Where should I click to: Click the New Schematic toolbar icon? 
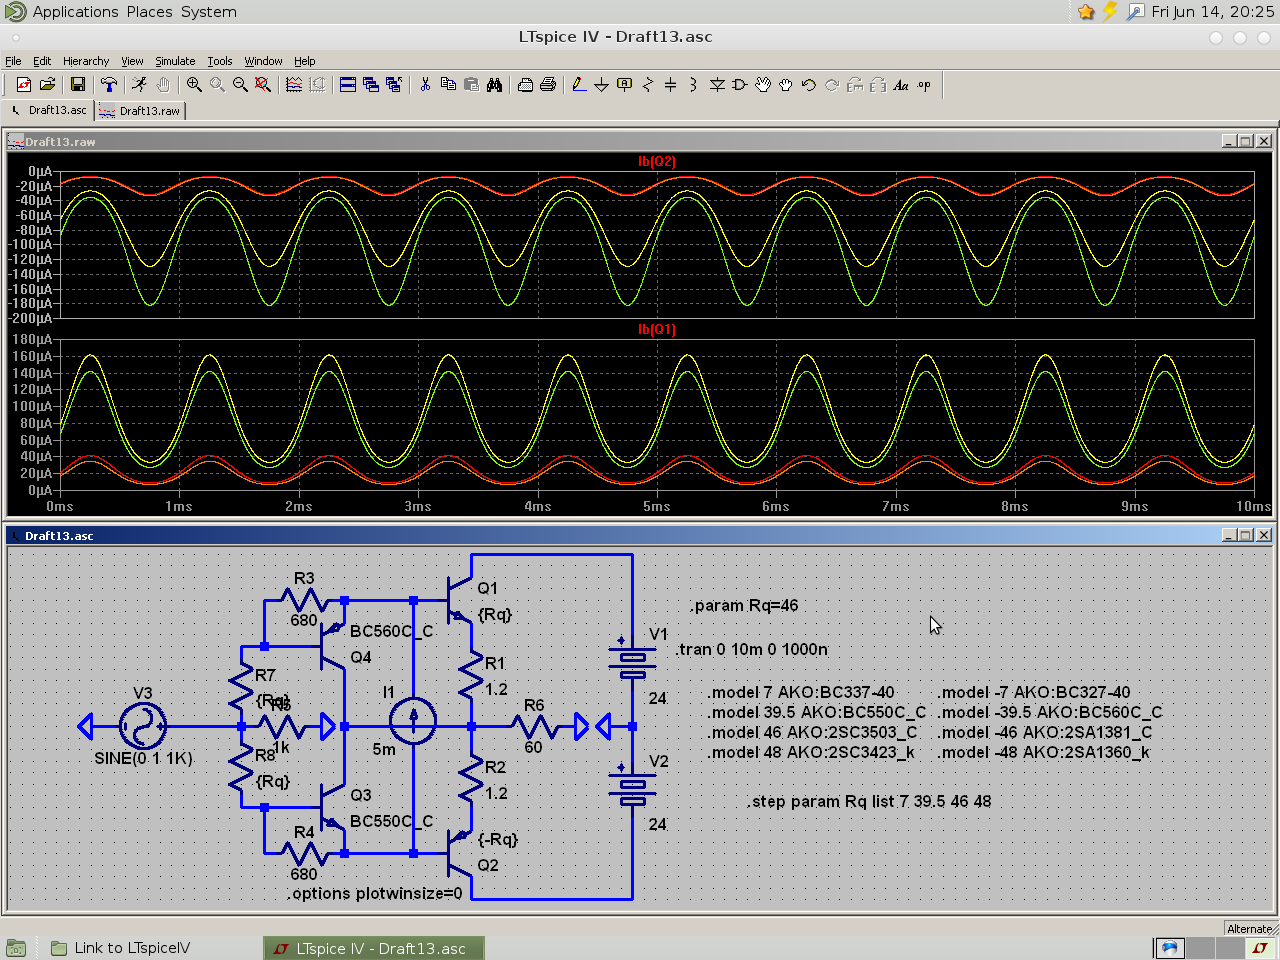pyautogui.click(x=24, y=85)
